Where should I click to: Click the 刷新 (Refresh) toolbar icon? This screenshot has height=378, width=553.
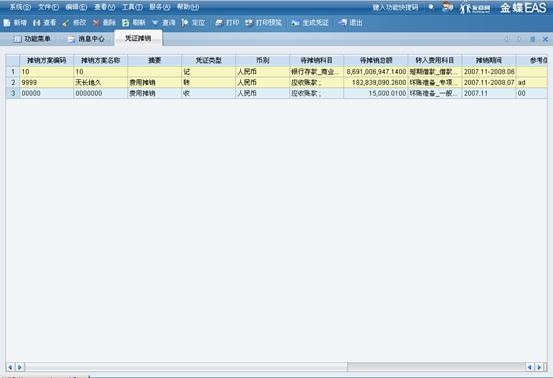(x=126, y=23)
